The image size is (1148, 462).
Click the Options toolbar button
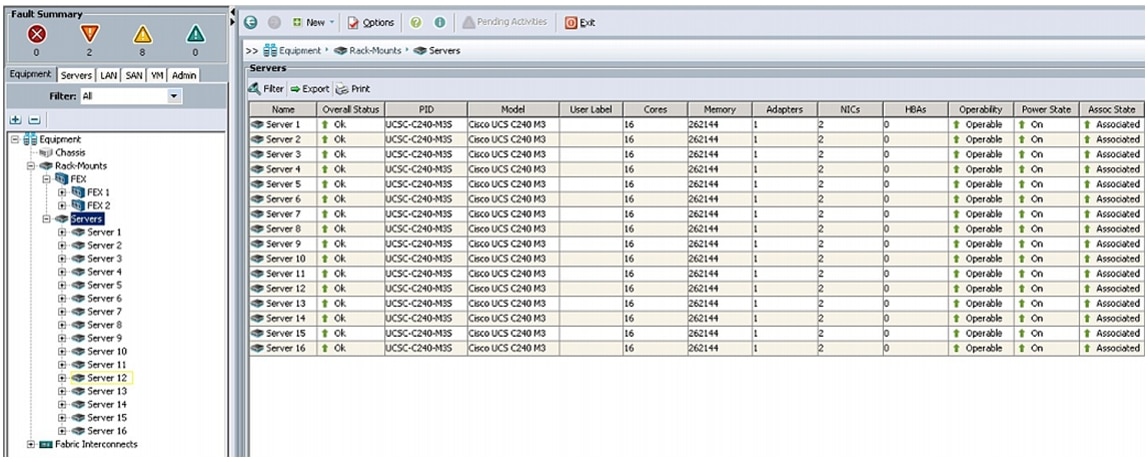(x=371, y=22)
